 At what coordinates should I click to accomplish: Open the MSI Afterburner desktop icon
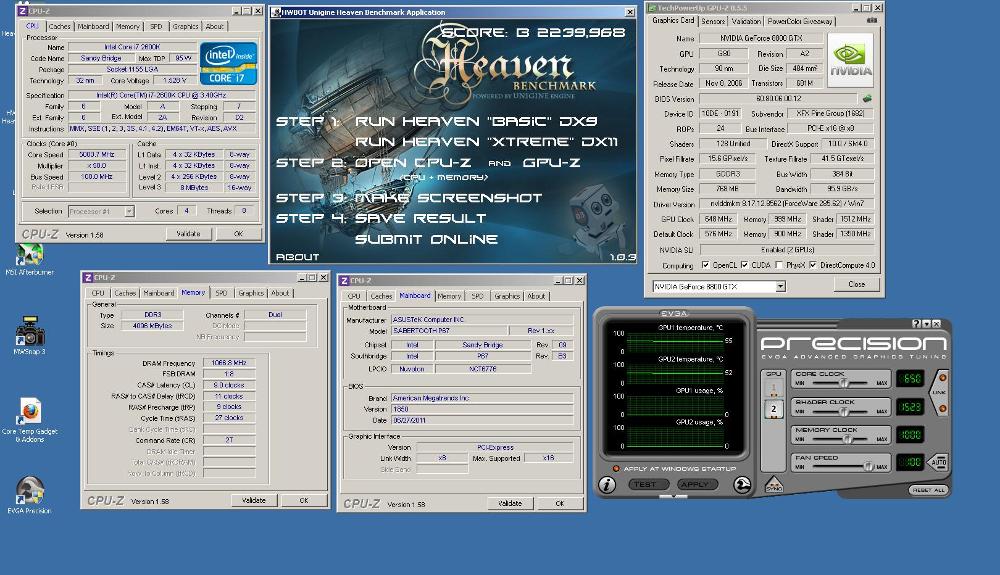29,260
